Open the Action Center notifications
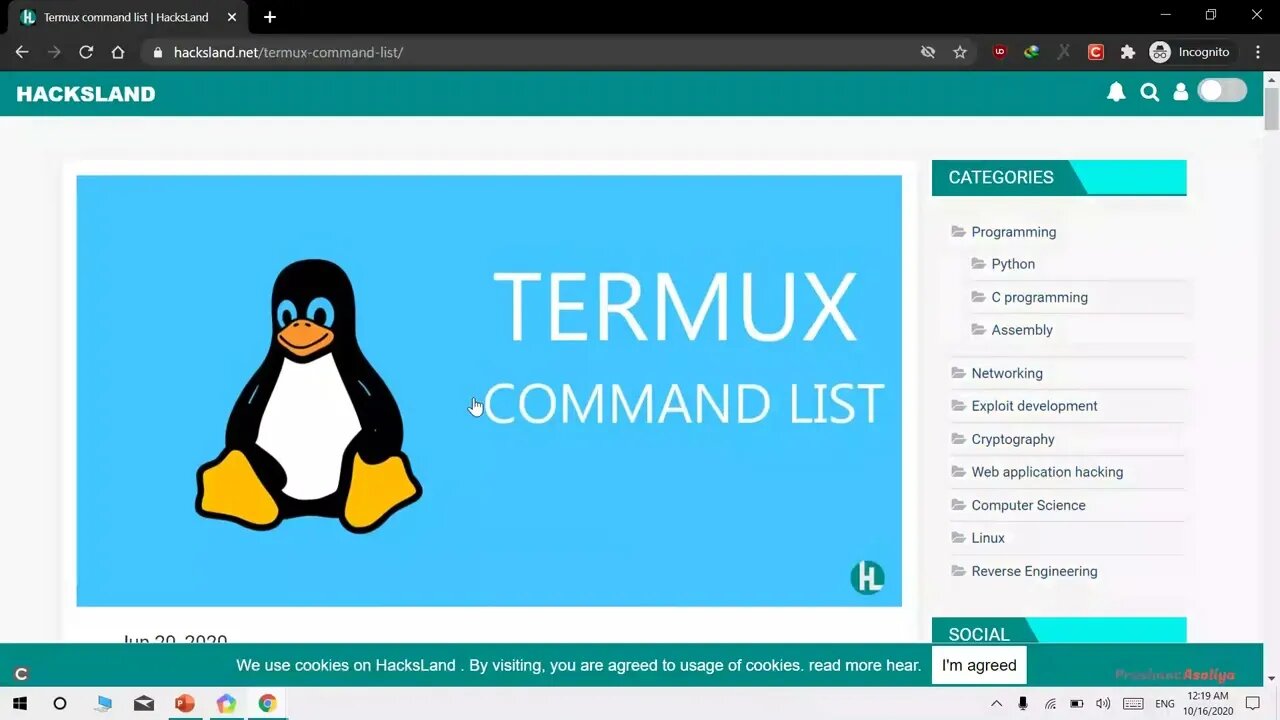This screenshot has width=1280, height=720. pos(1253,703)
